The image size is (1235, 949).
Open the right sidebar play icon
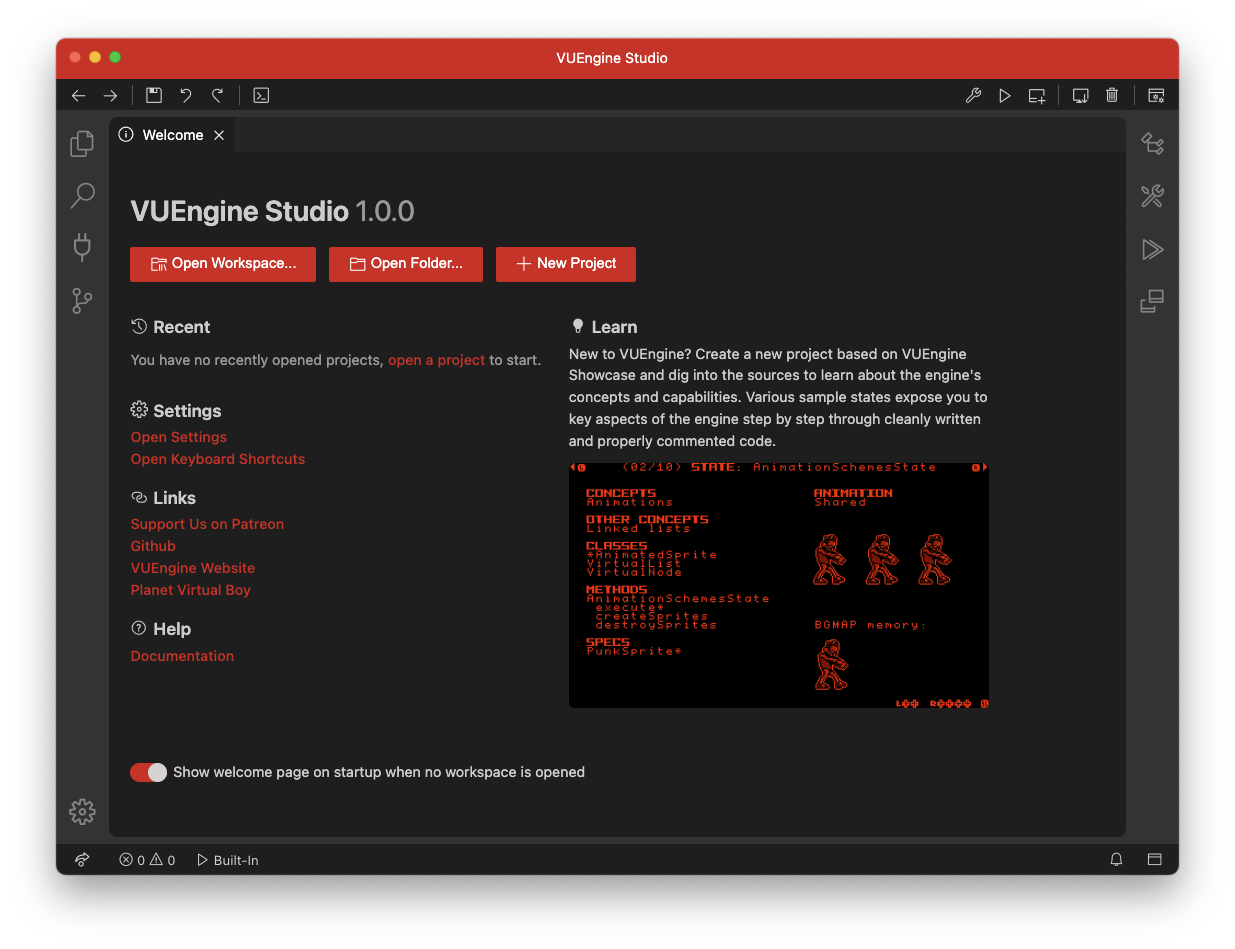pos(1152,248)
